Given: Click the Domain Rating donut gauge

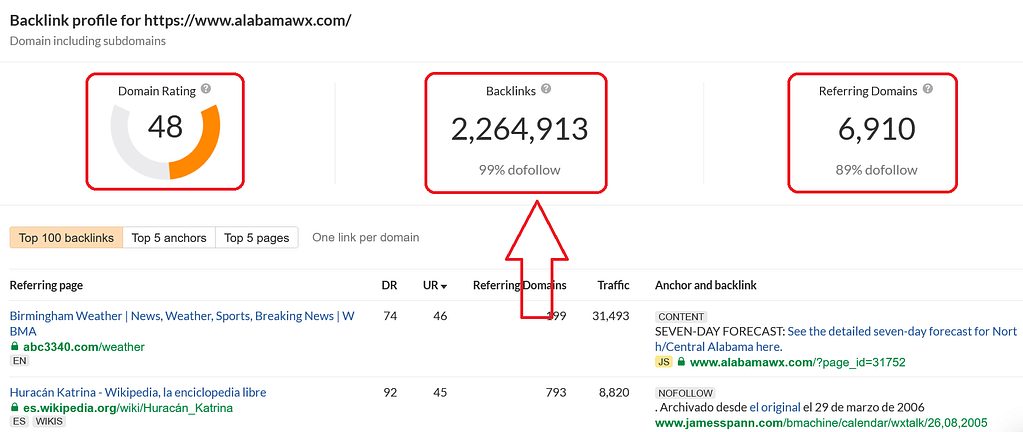Looking at the screenshot, I should click(165, 142).
